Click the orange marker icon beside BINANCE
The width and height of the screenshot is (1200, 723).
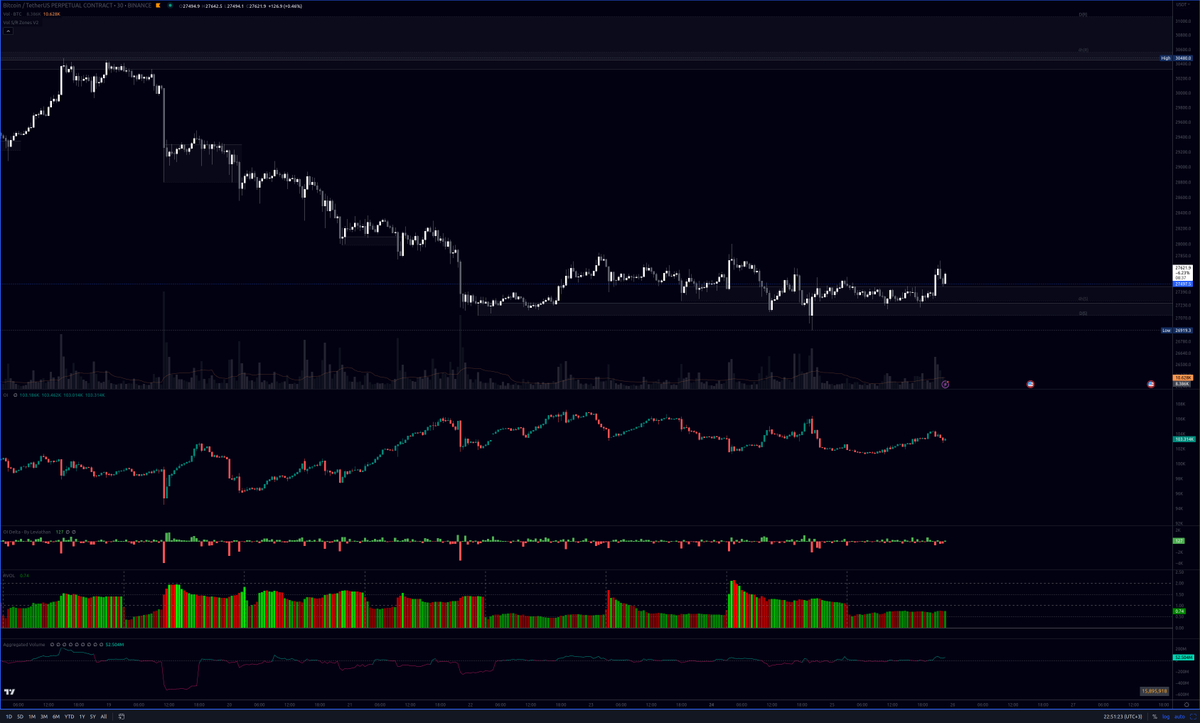point(157,6)
